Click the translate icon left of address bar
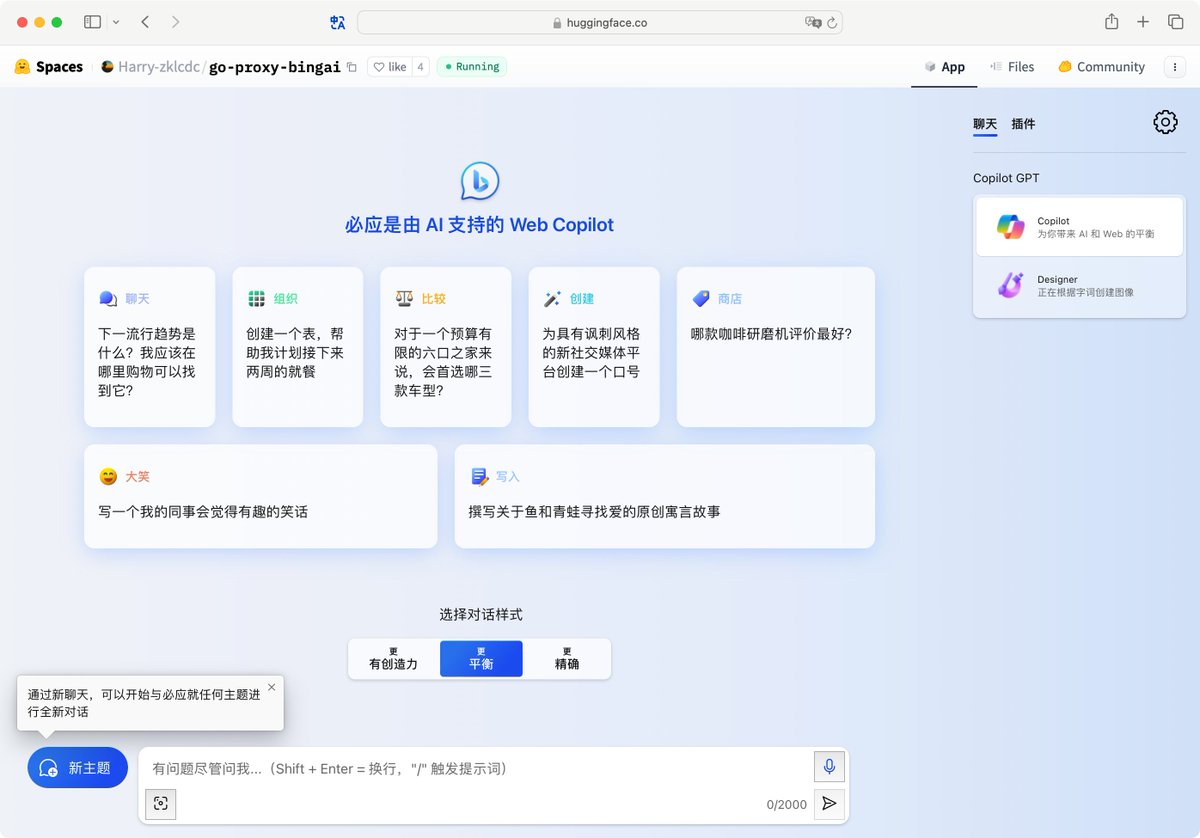This screenshot has height=838, width=1200. tap(337, 22)
